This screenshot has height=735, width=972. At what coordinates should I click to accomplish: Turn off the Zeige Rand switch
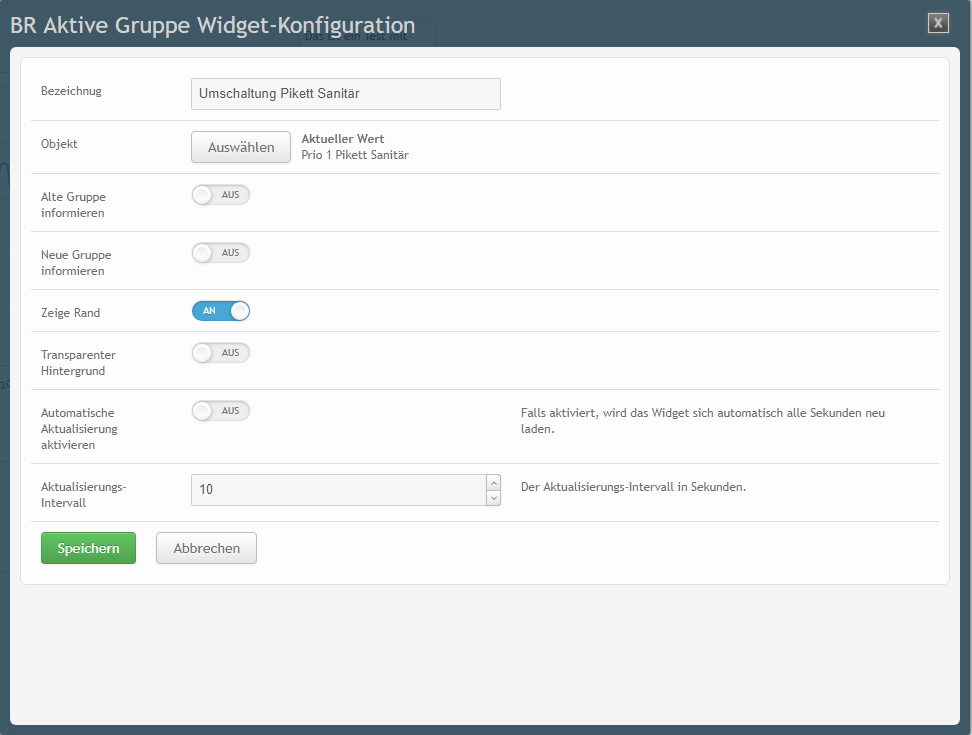click(221, 311)
